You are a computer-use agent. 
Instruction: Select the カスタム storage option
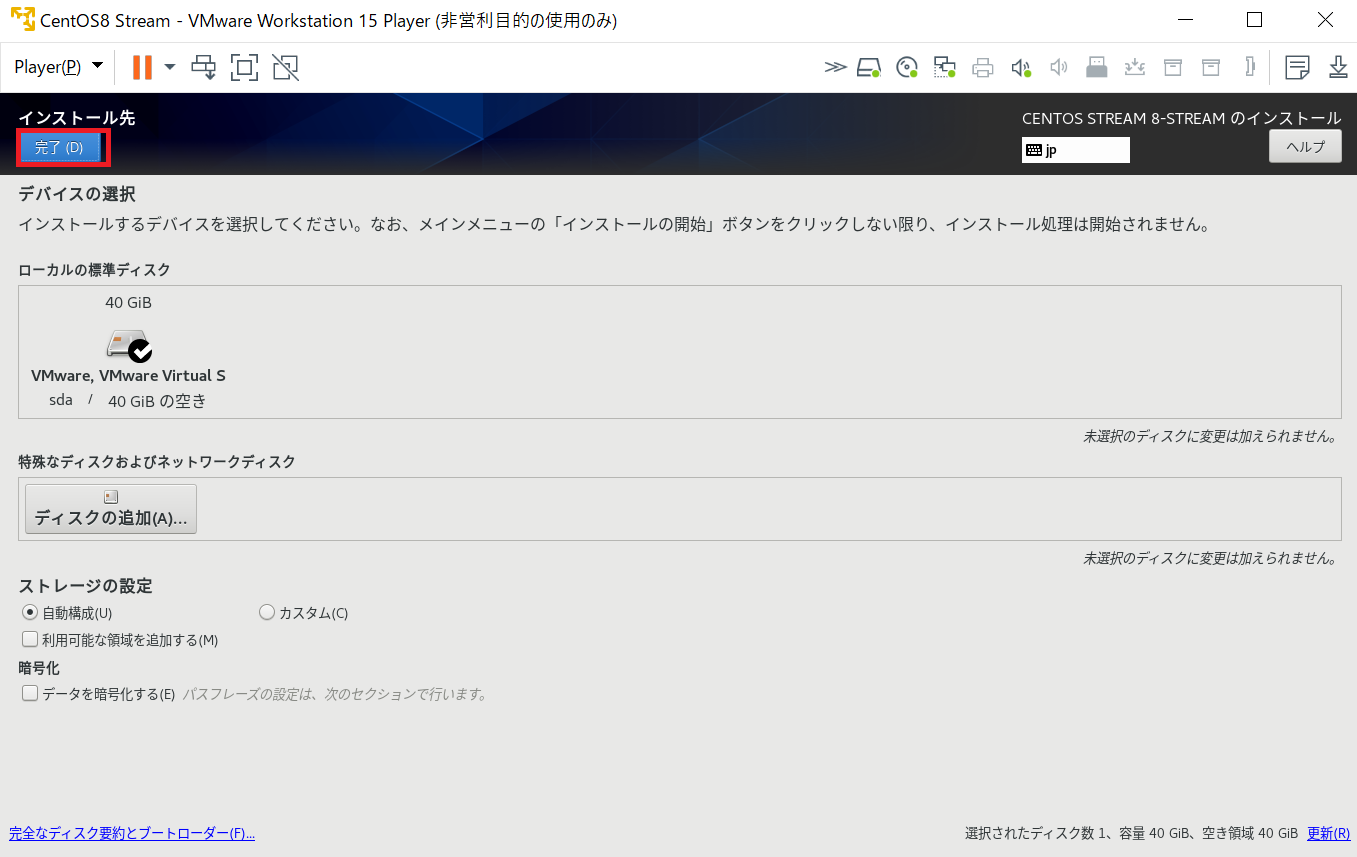pos(267,613)
